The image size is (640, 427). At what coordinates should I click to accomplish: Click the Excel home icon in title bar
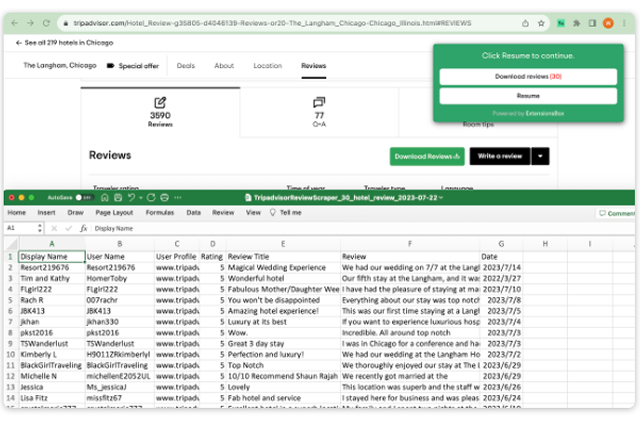tap(105, 198)
